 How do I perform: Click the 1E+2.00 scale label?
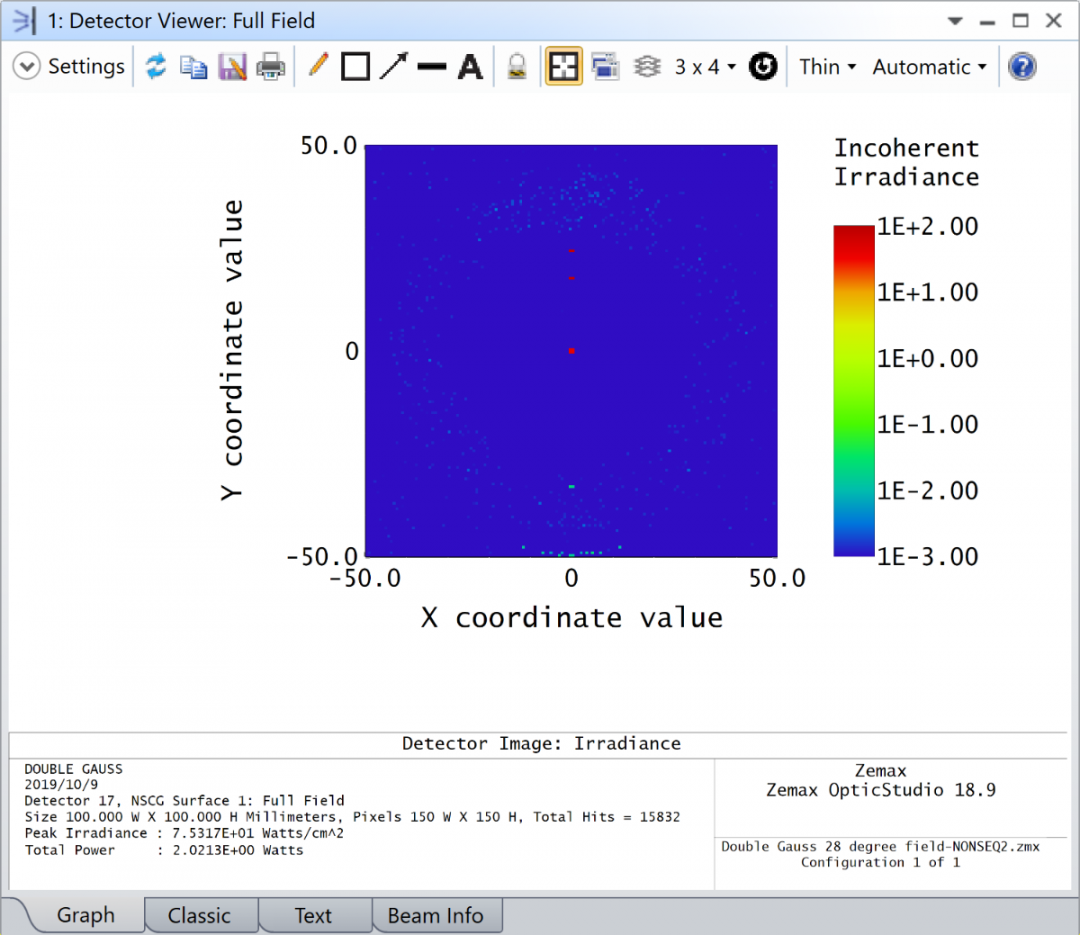[x=928, y=226]
